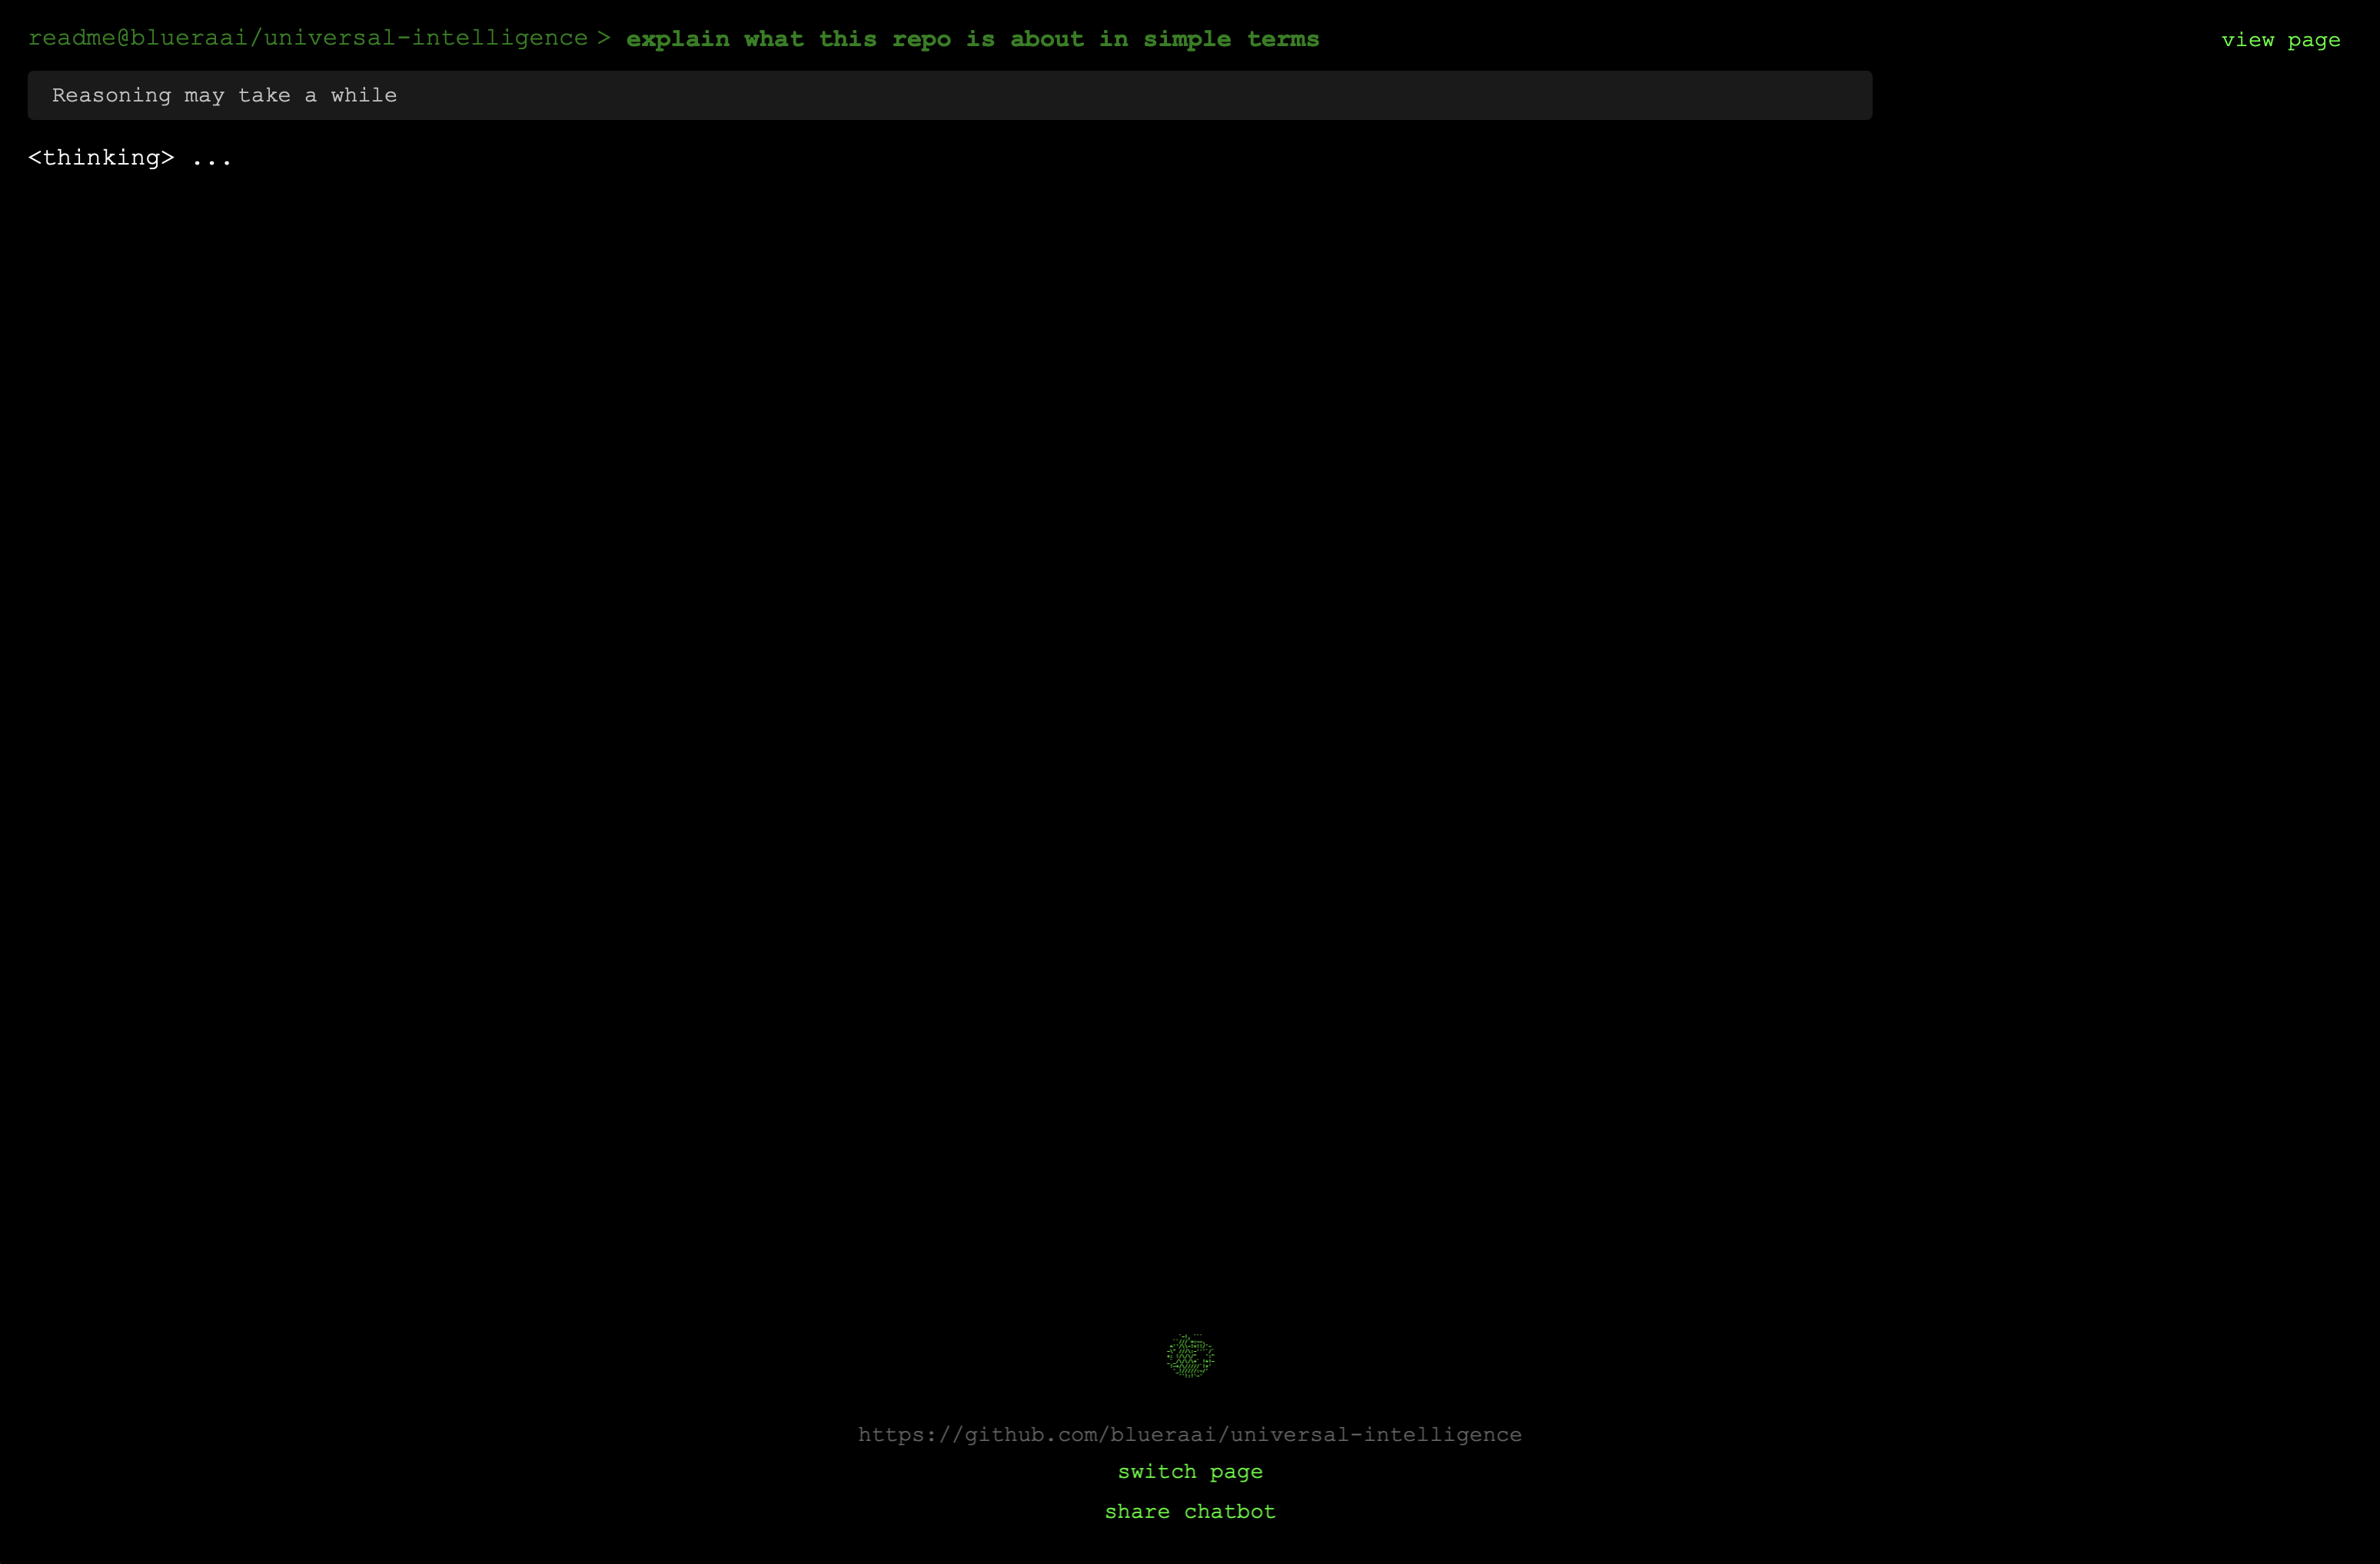Click the right end of the reasoning banner
2380x1564 pixels.
(1840, 95)
